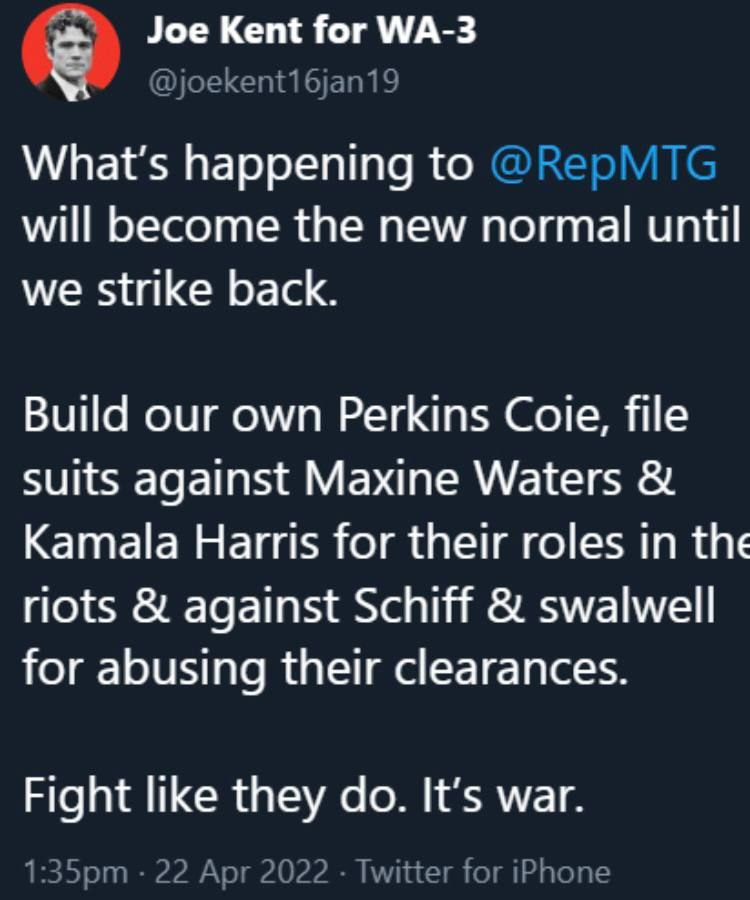The width and height of the screenshot is (750, 900).
Task: Click the words "Build our own"
Action: [x=175, y=415]
